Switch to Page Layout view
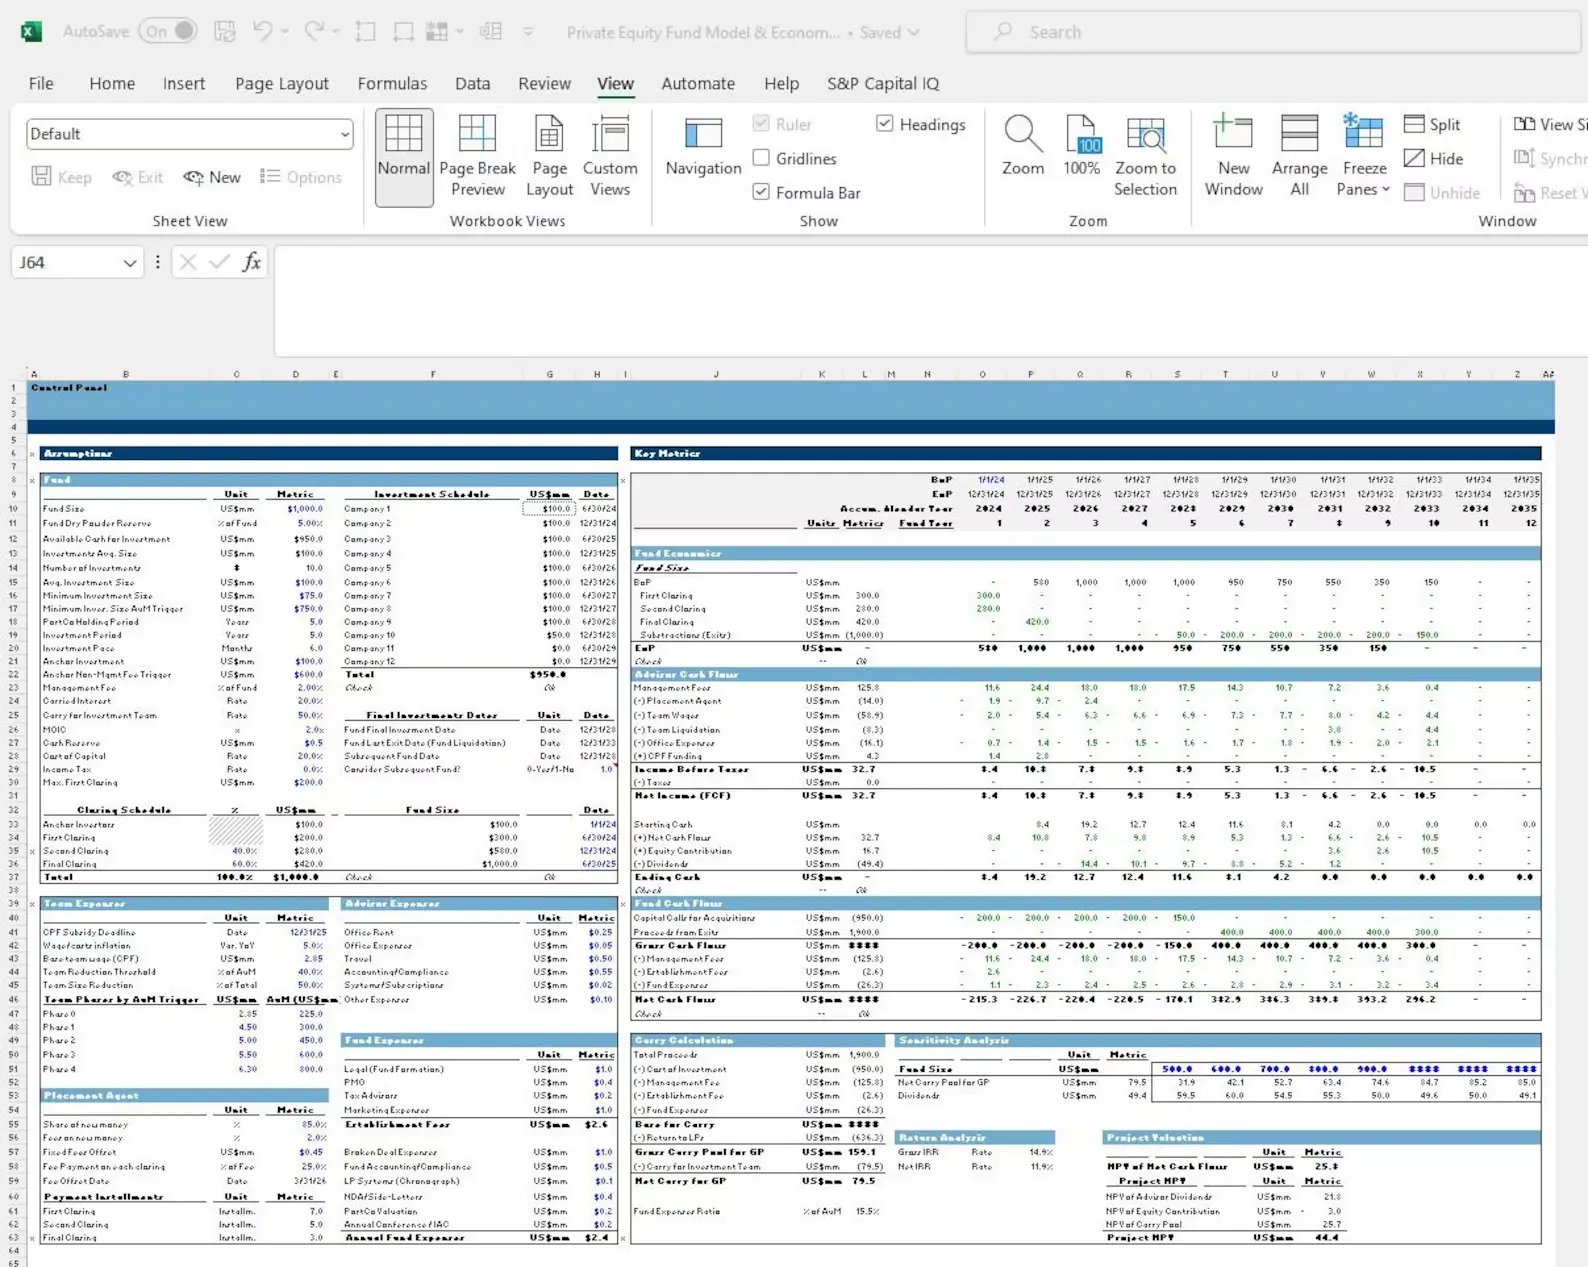This screenshot has width=1588, height=1267. (549, 156)
